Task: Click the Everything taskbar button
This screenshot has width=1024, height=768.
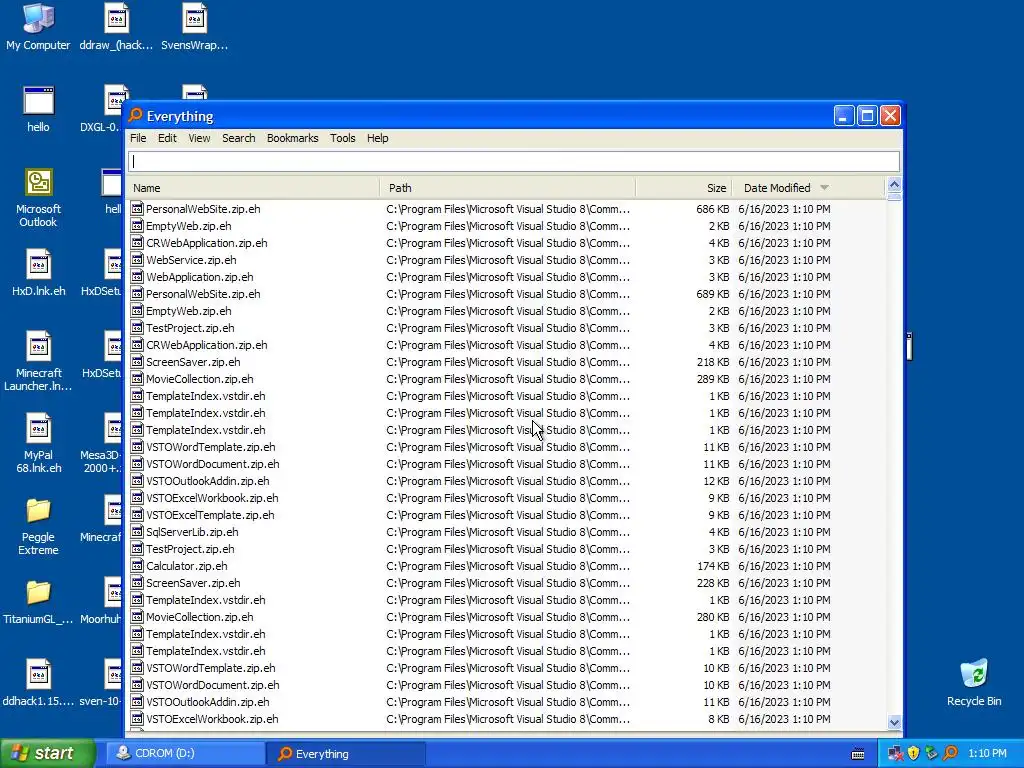Action: point(346,753)
